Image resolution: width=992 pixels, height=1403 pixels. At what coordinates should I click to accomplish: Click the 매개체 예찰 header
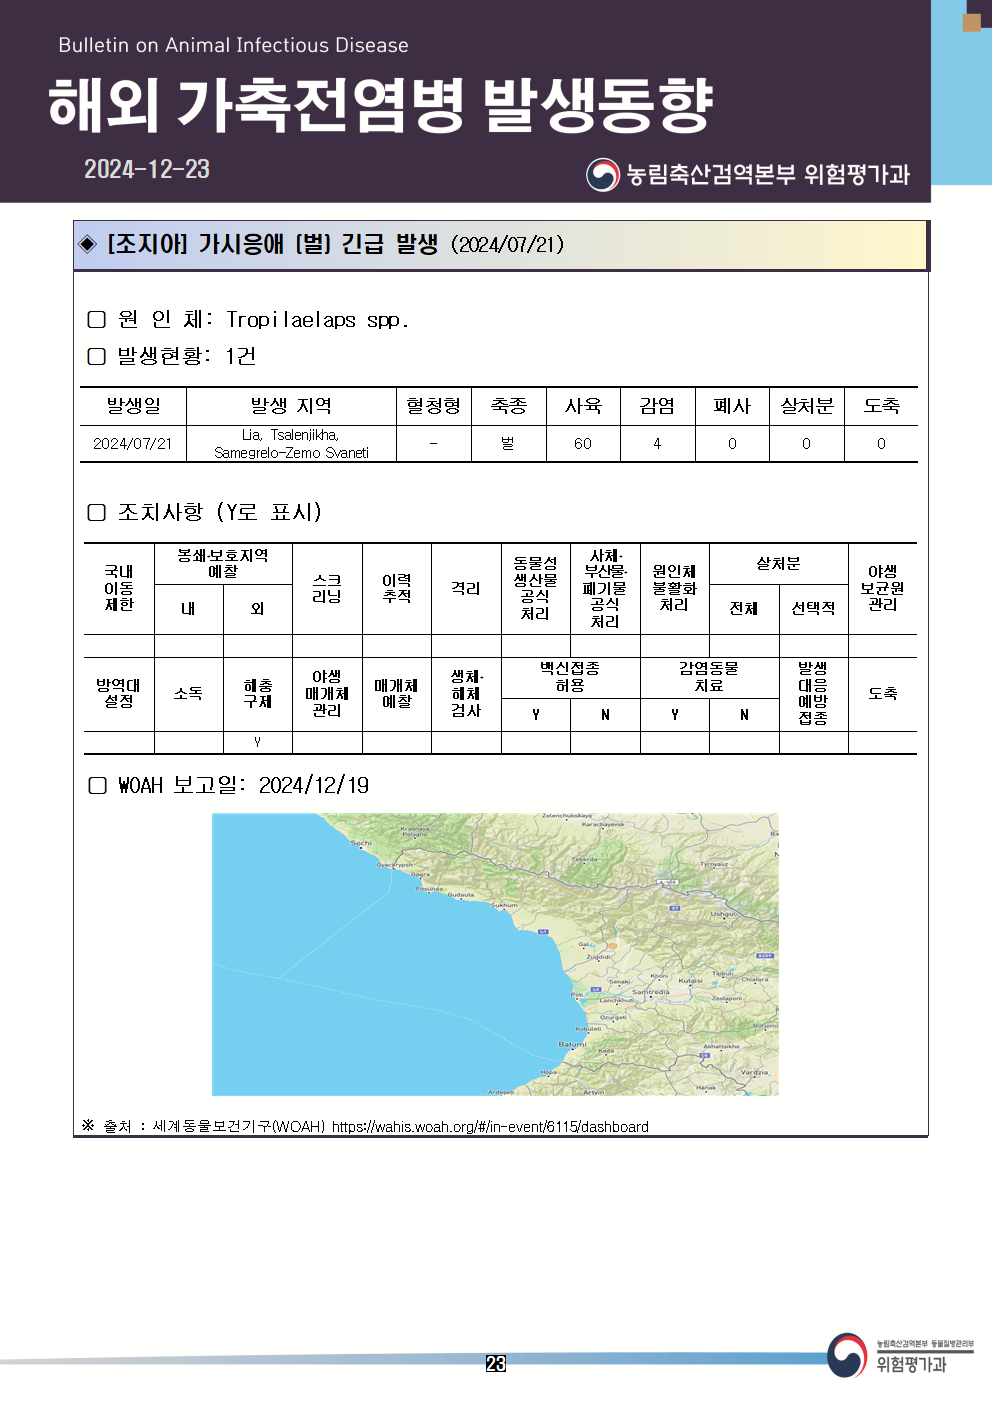tap(397, 693)
